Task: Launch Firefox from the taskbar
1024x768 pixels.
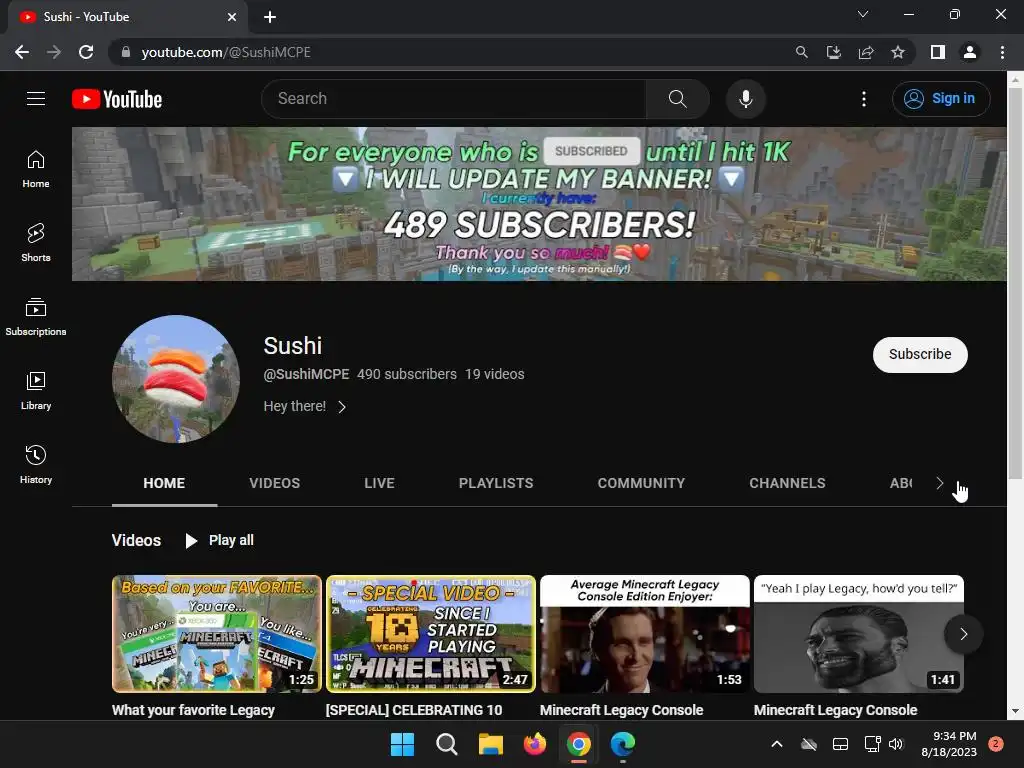Action: click(x=535, y=744)
